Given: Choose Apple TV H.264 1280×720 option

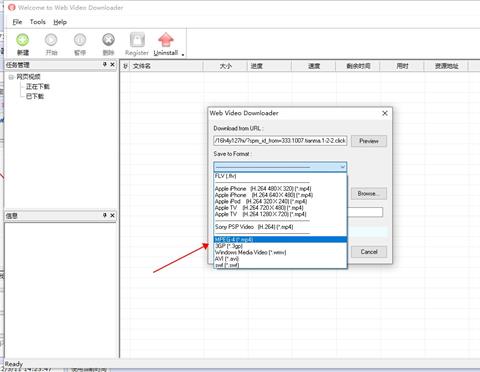Looking at the screenshot, I should [280, 214].
